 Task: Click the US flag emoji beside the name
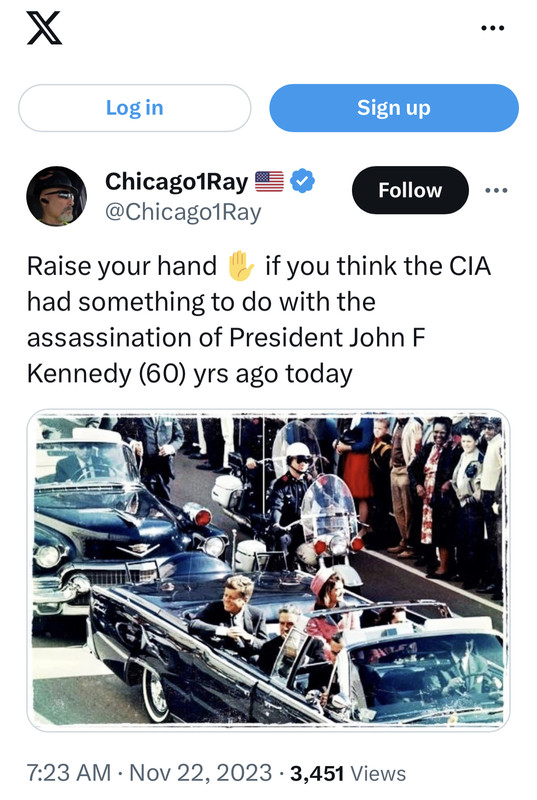(x=269, y=181)
